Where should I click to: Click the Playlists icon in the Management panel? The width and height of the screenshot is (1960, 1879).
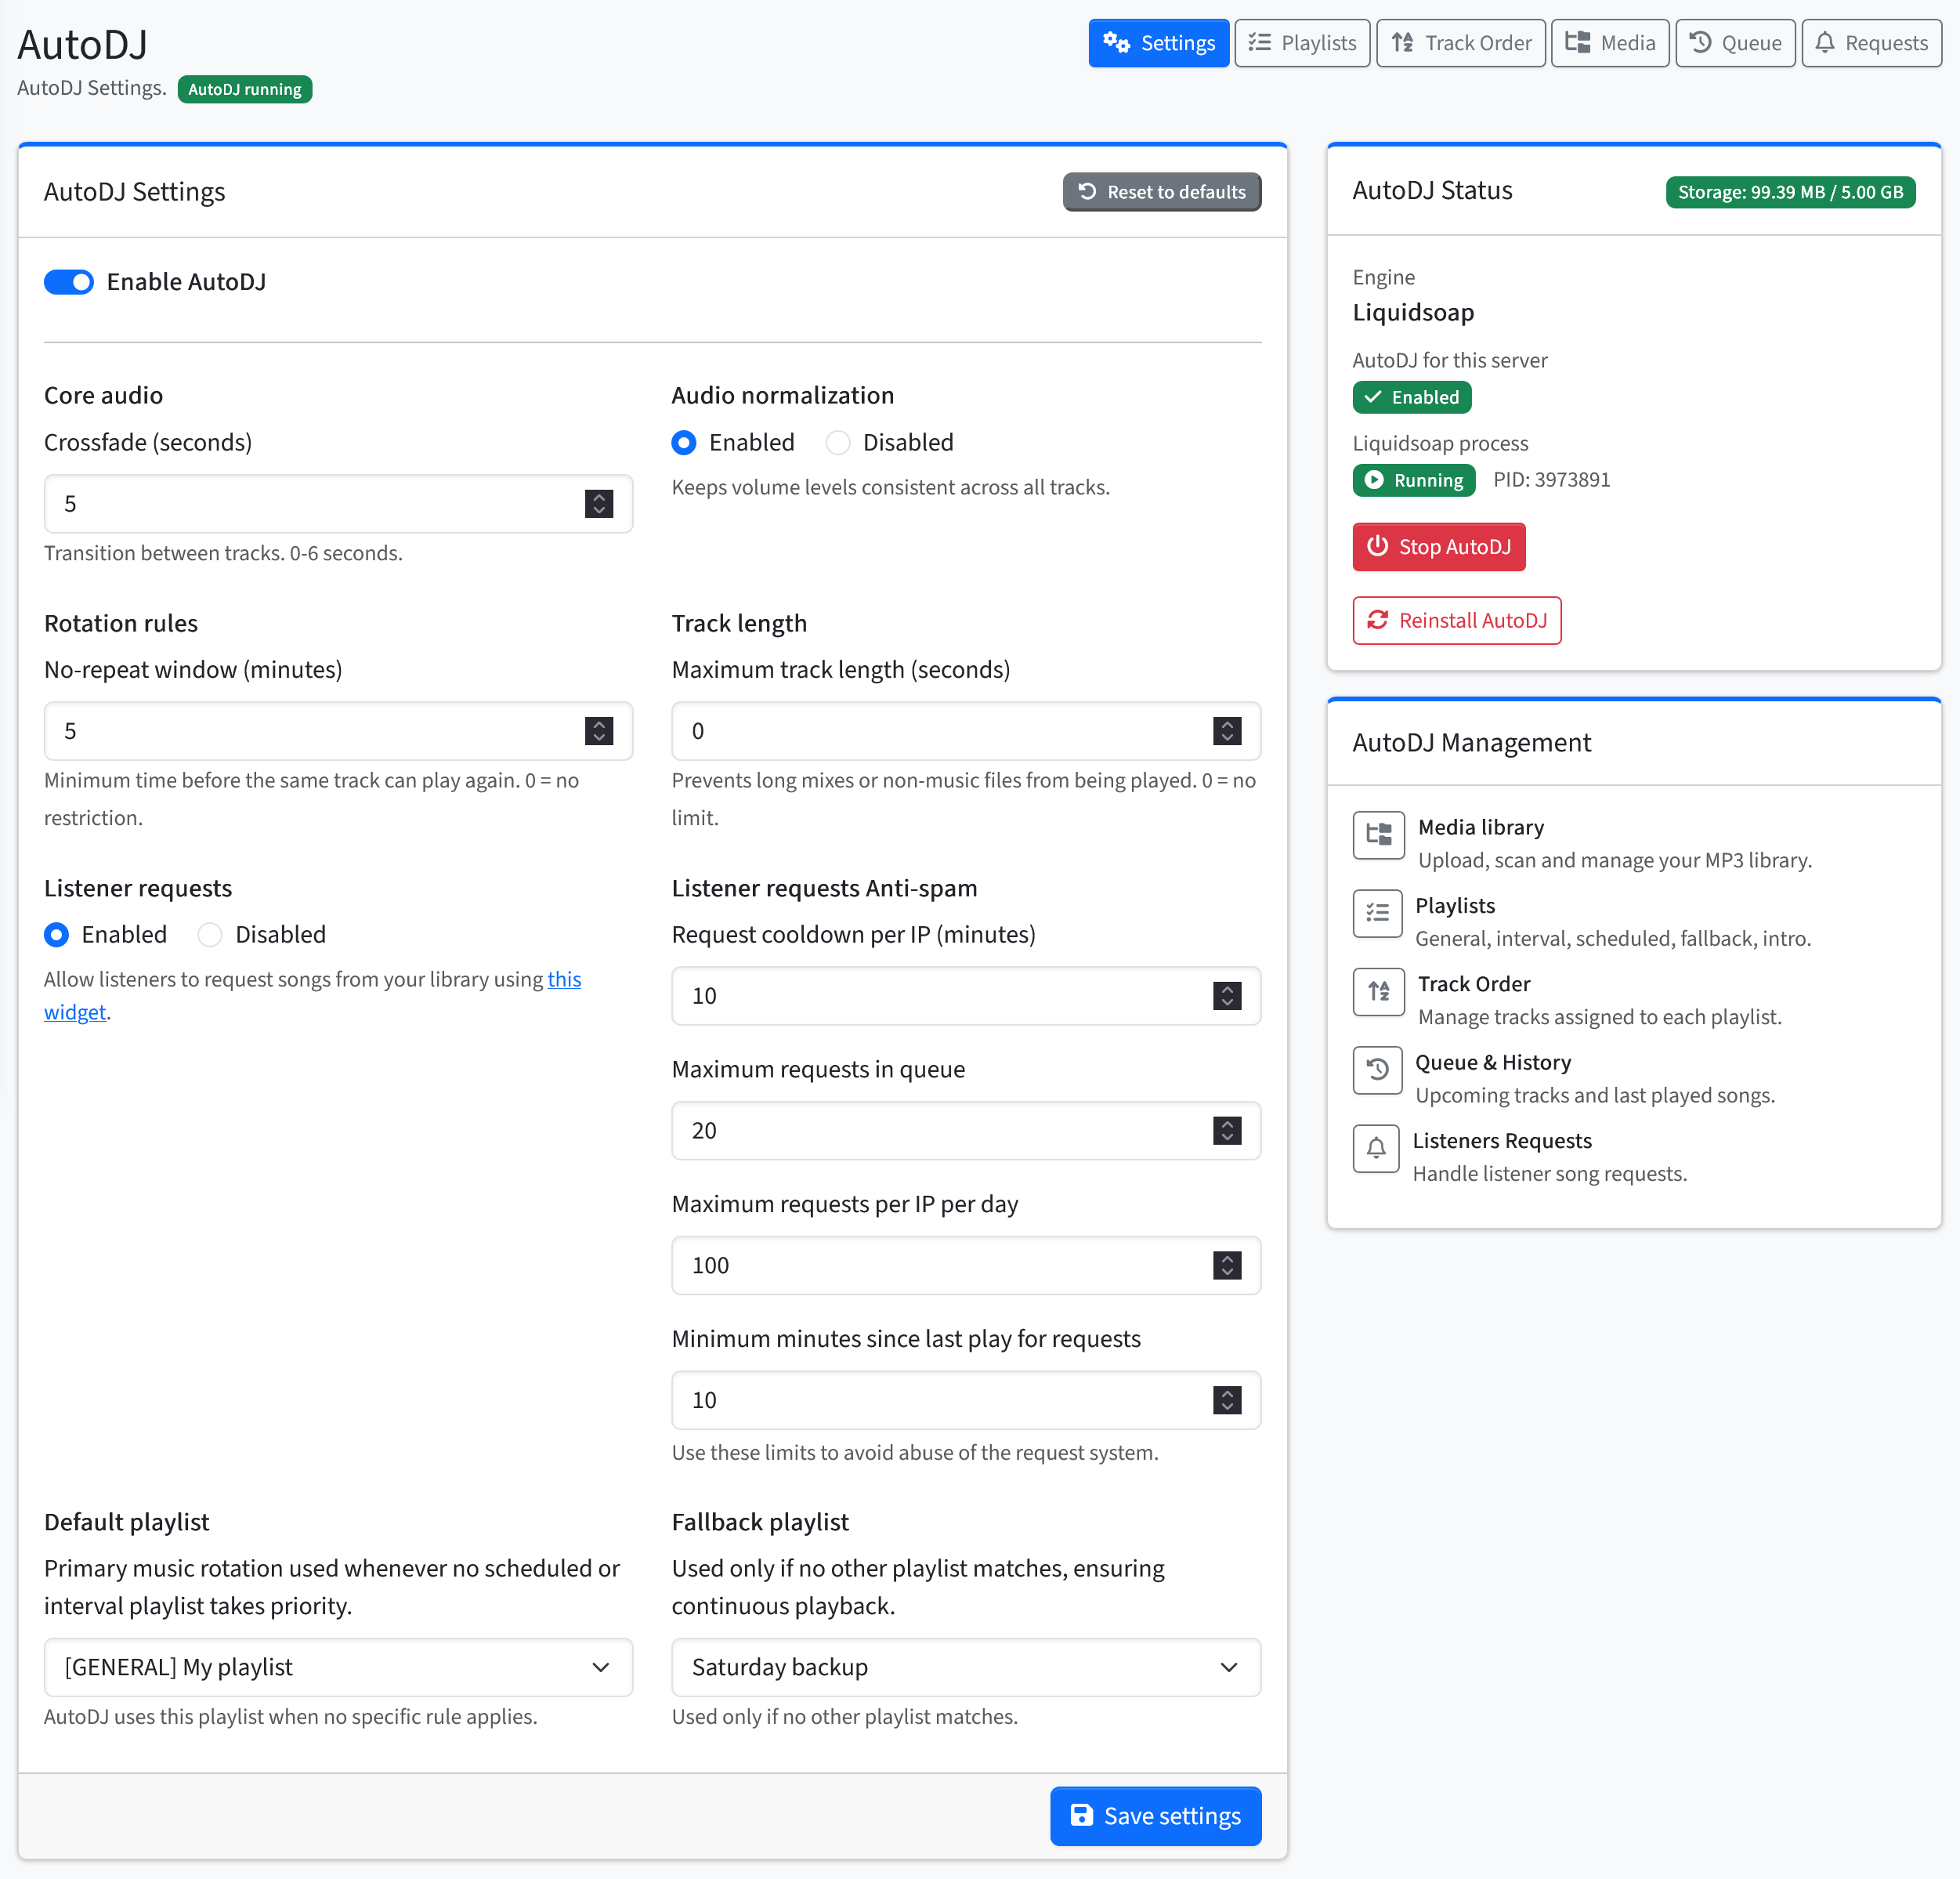1377,913
